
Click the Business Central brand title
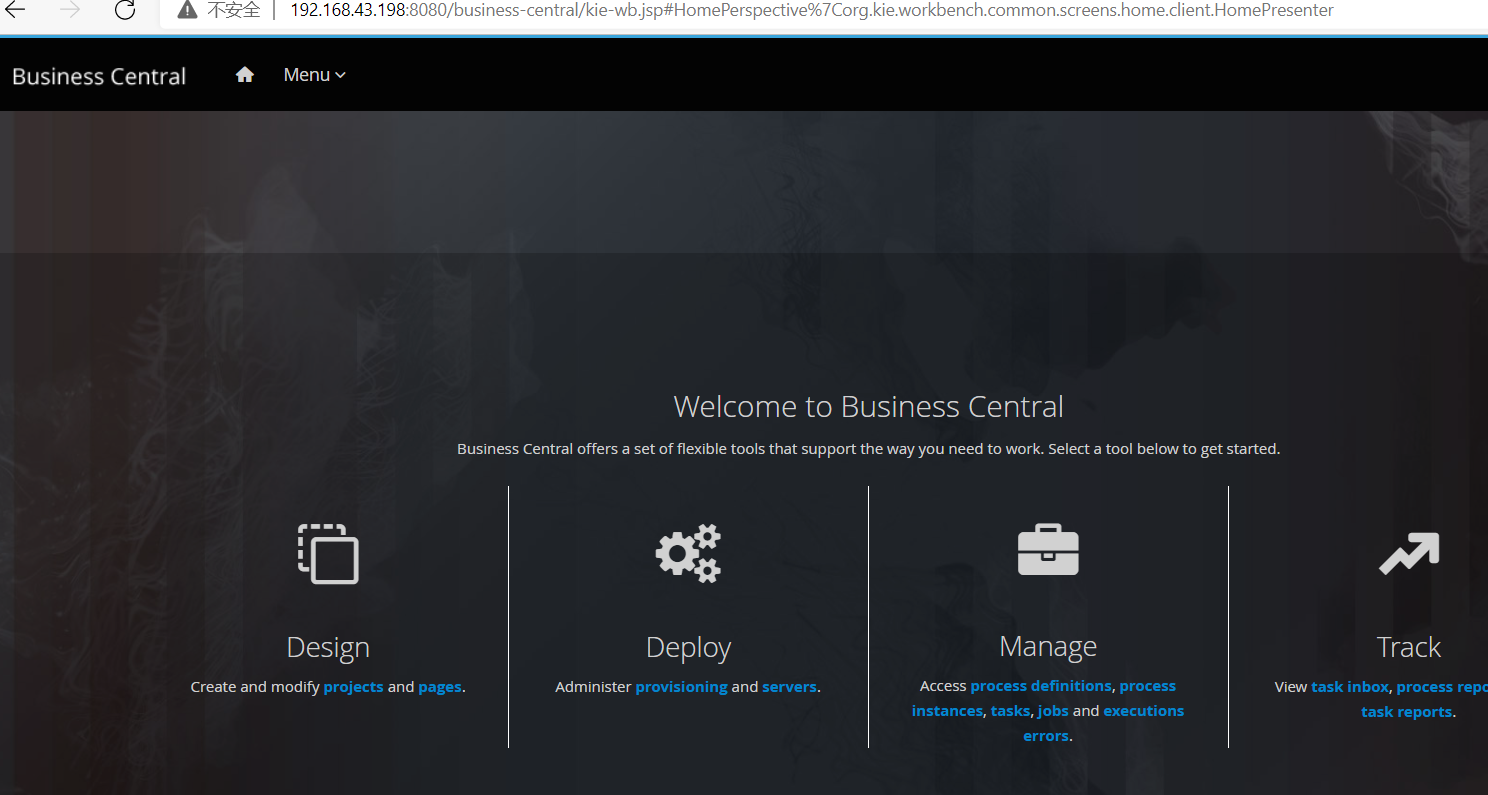(98, 75)
